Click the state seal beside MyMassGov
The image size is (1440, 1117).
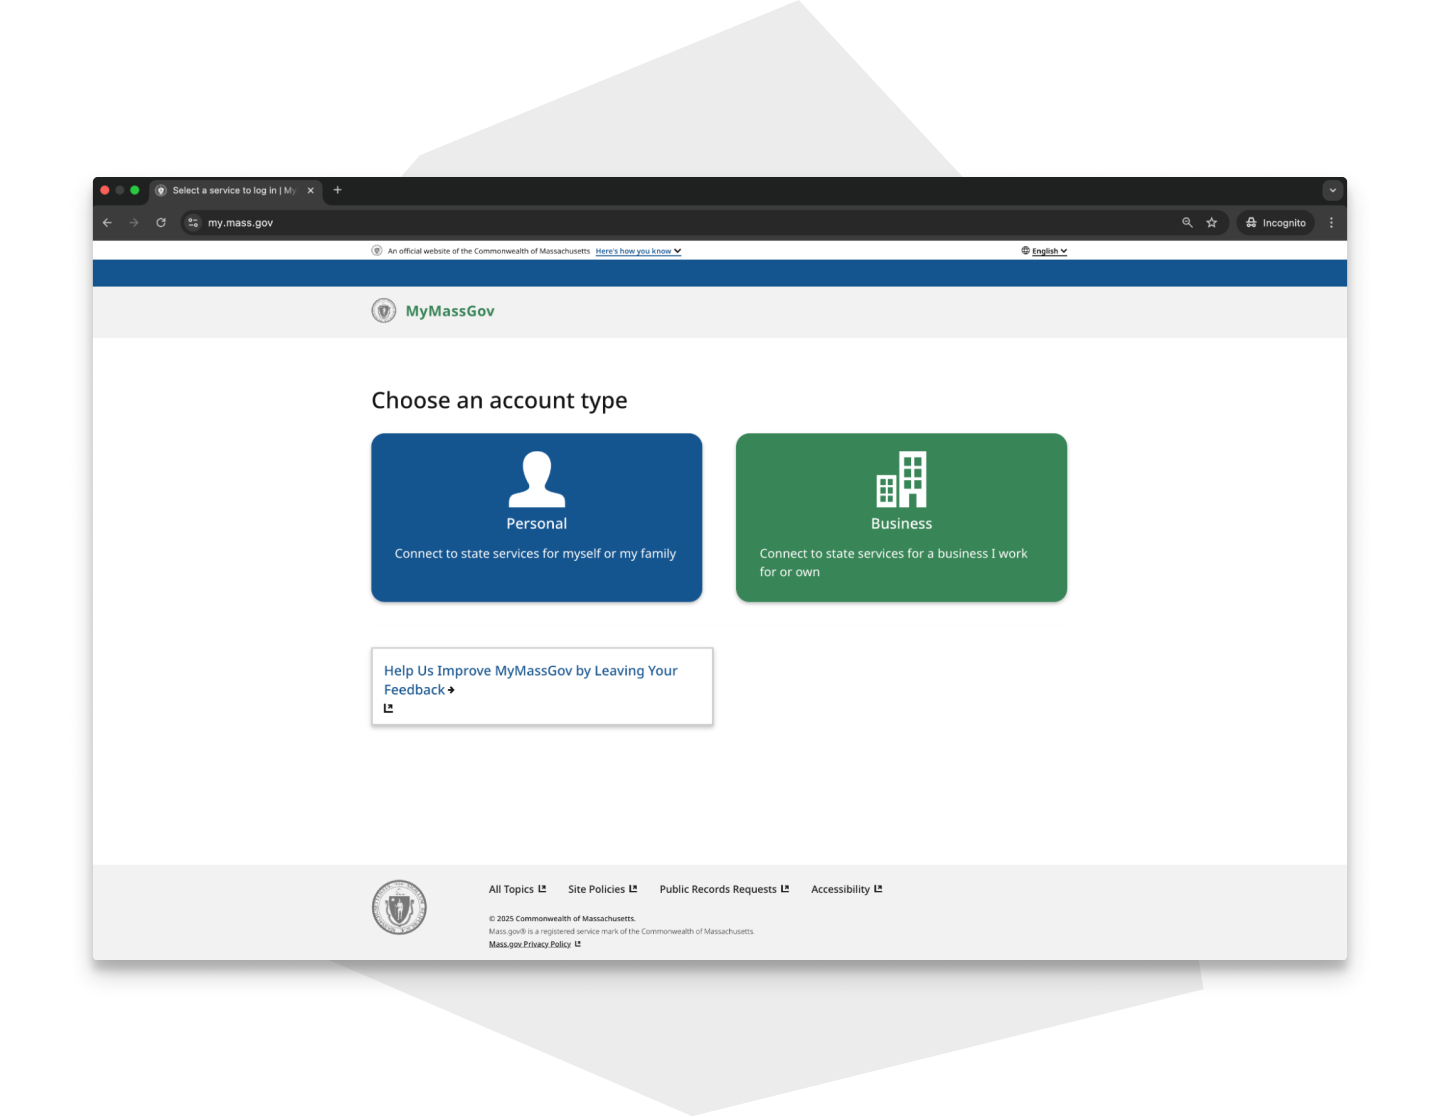tap(384, 311)
